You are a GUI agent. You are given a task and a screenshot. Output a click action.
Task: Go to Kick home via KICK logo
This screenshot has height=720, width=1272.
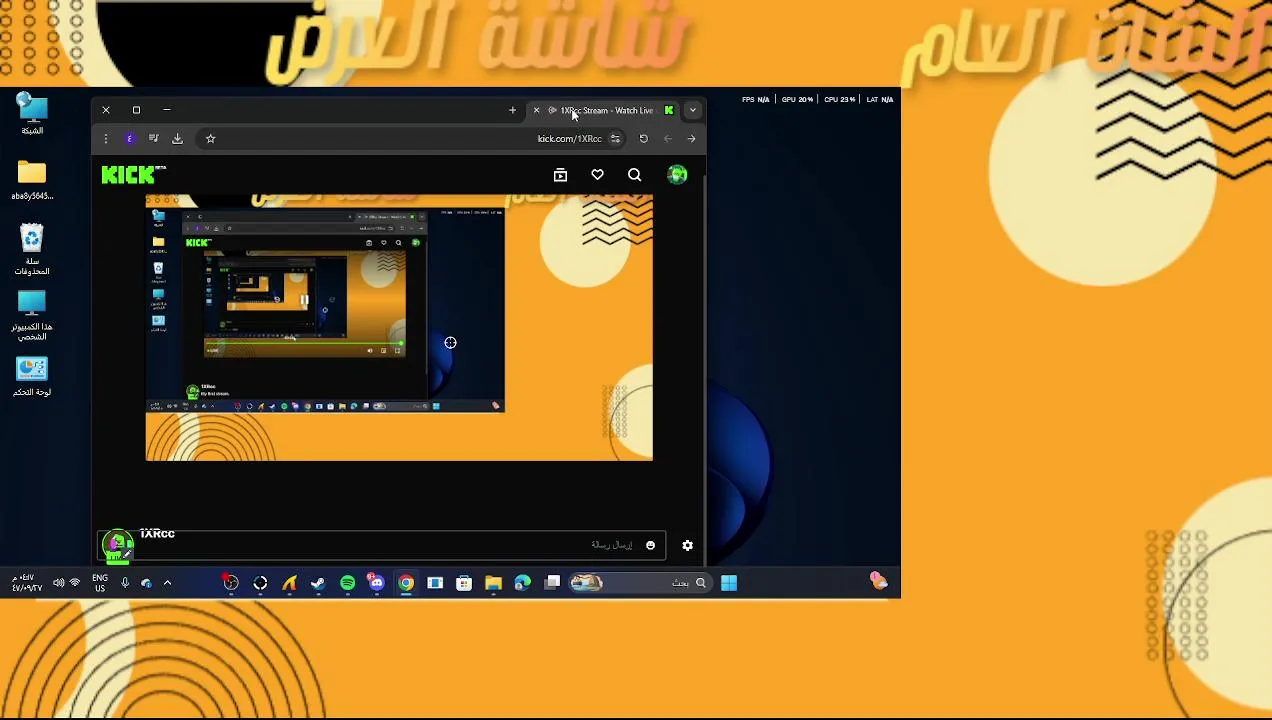(x=133, y=175)
